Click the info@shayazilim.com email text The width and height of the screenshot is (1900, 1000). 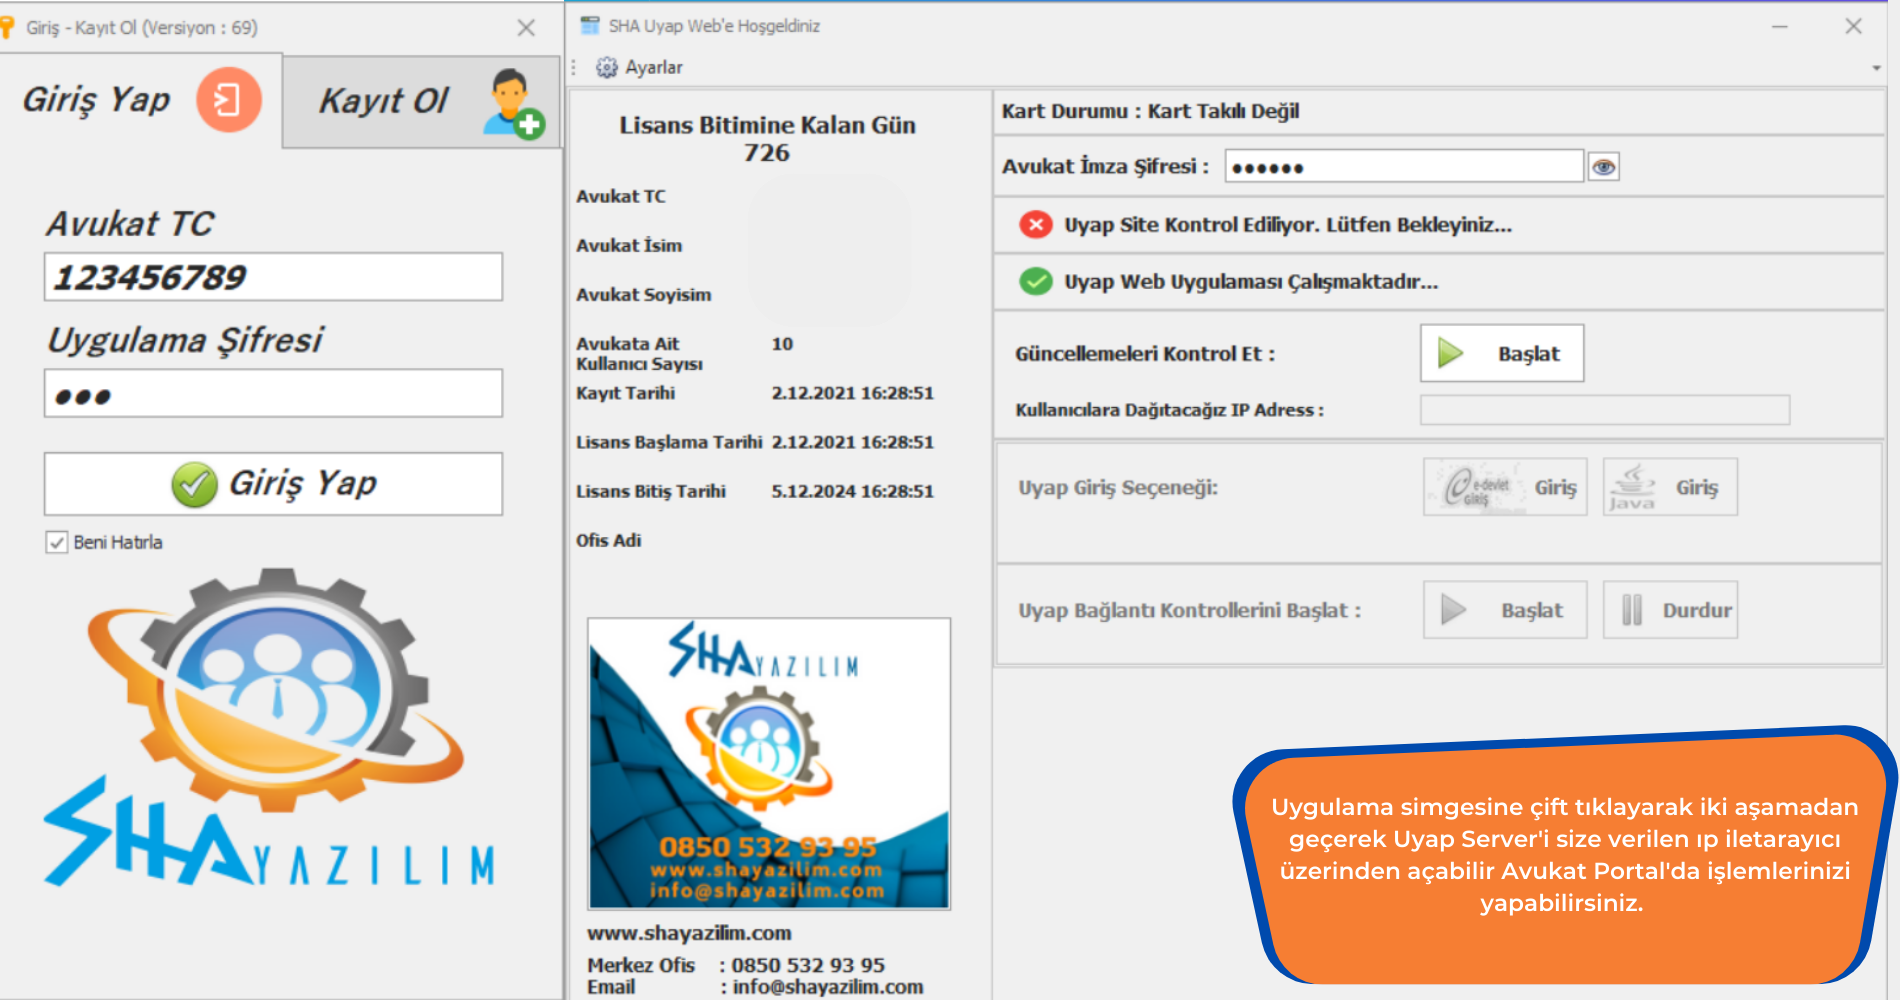tap(828, 987)
